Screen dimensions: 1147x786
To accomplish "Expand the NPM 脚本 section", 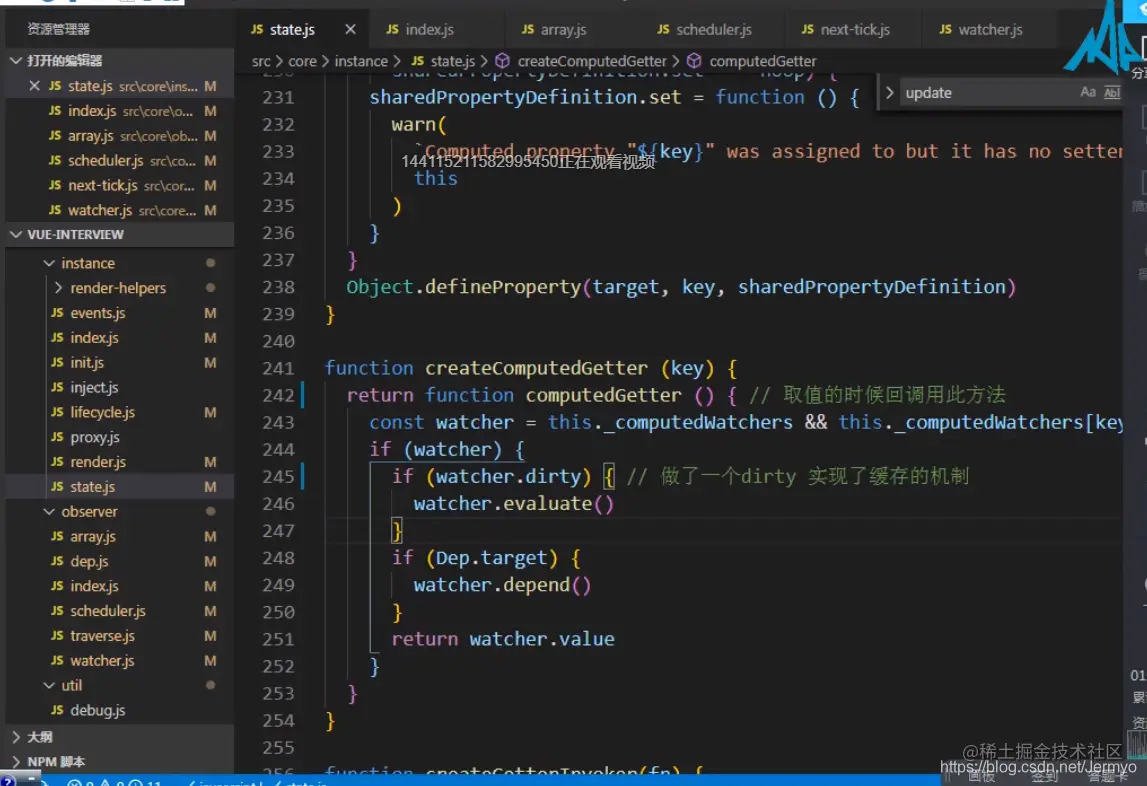I will coord(16,762).
